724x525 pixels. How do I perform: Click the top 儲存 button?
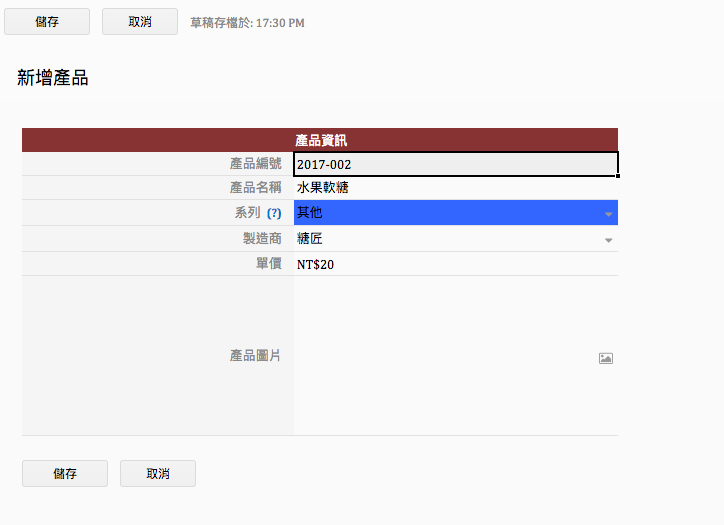coord(47,22)
